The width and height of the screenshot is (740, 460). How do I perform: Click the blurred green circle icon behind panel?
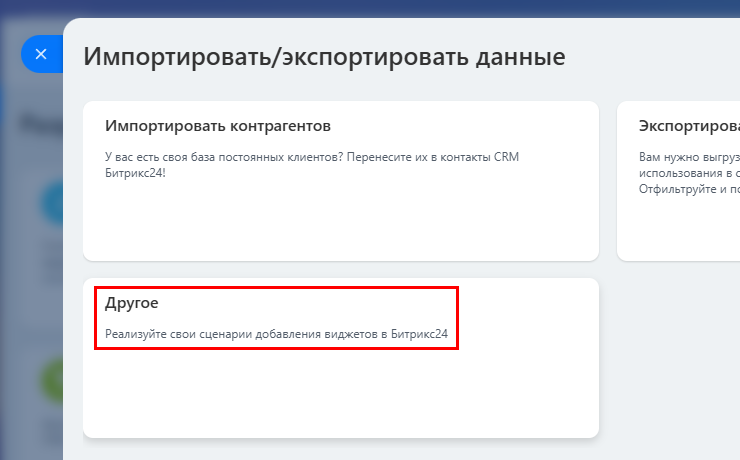[x=52, y=380]
